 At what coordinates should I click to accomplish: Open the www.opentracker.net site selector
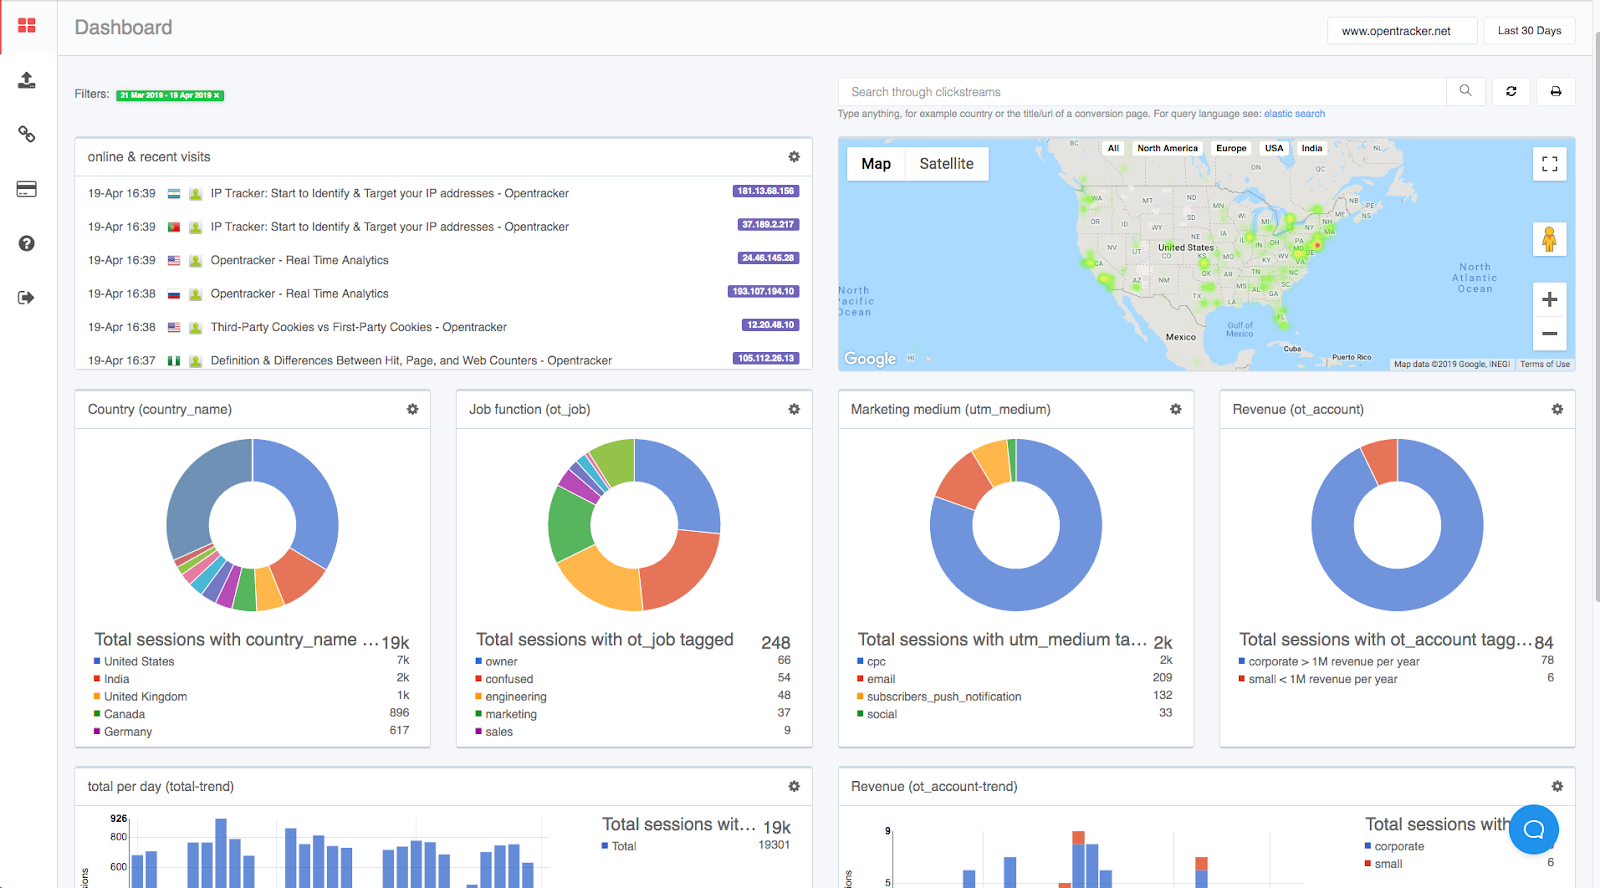1396,31
